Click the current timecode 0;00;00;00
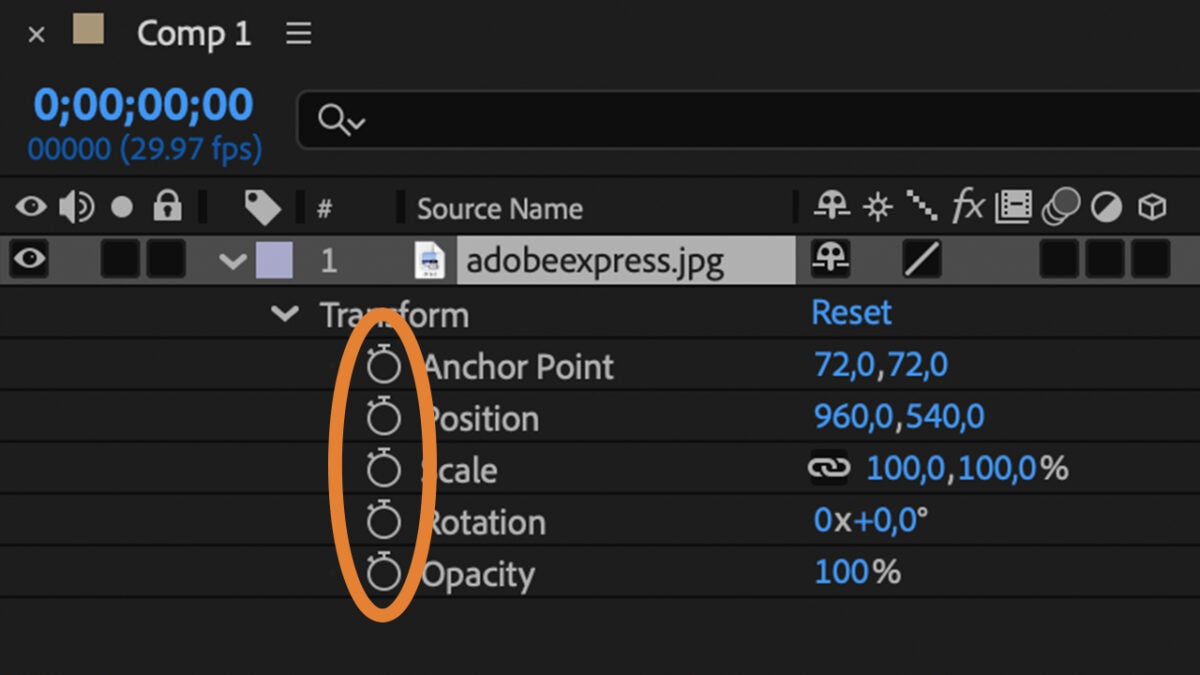1200x675 pixels. [143, 105]
